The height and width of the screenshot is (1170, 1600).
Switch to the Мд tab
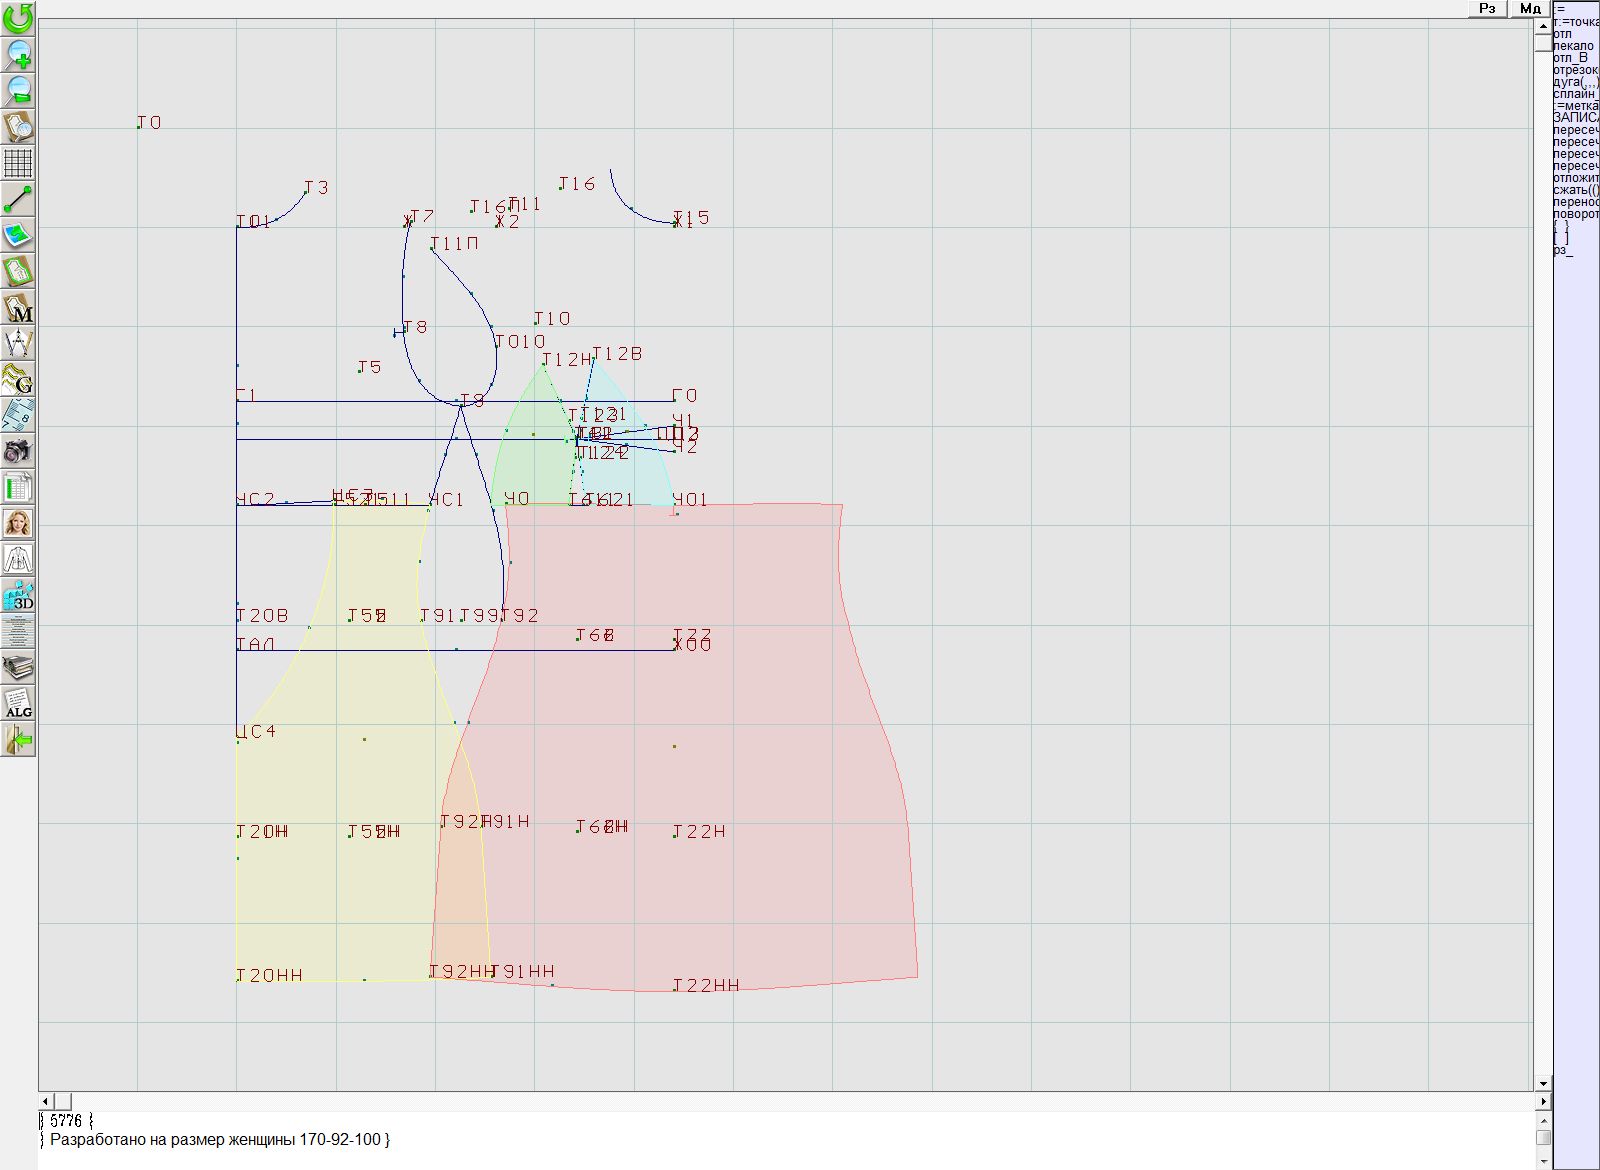point(1529,9)
